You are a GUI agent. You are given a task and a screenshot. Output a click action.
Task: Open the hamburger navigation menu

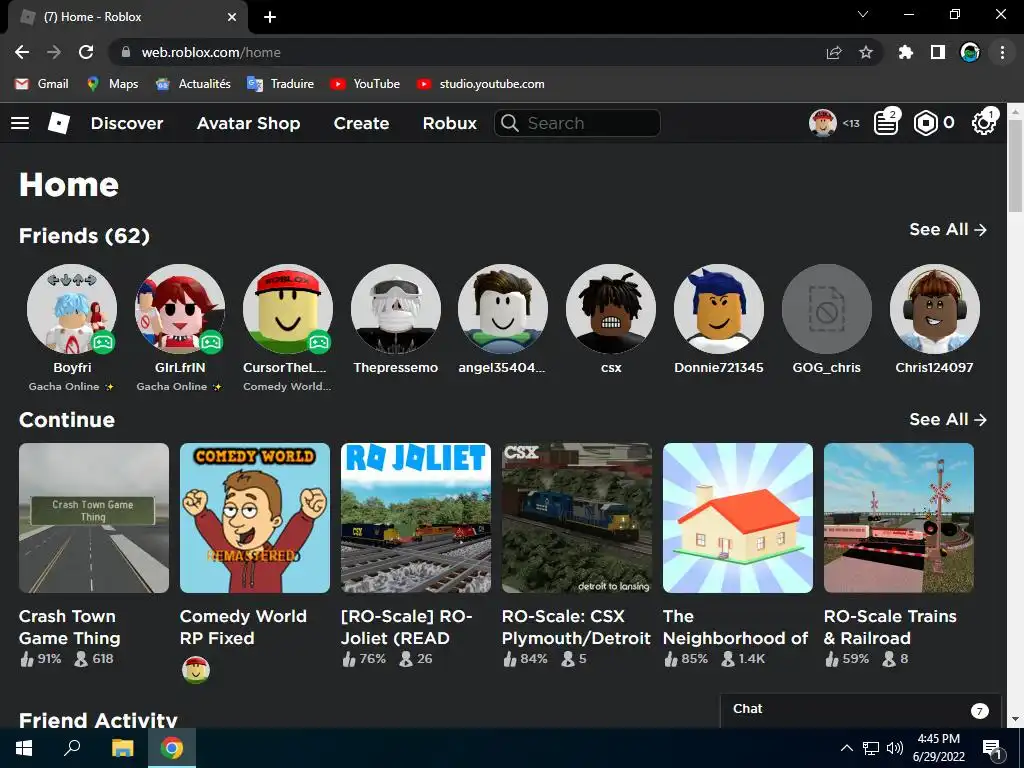pyautogui.click(x=20, y=123)
